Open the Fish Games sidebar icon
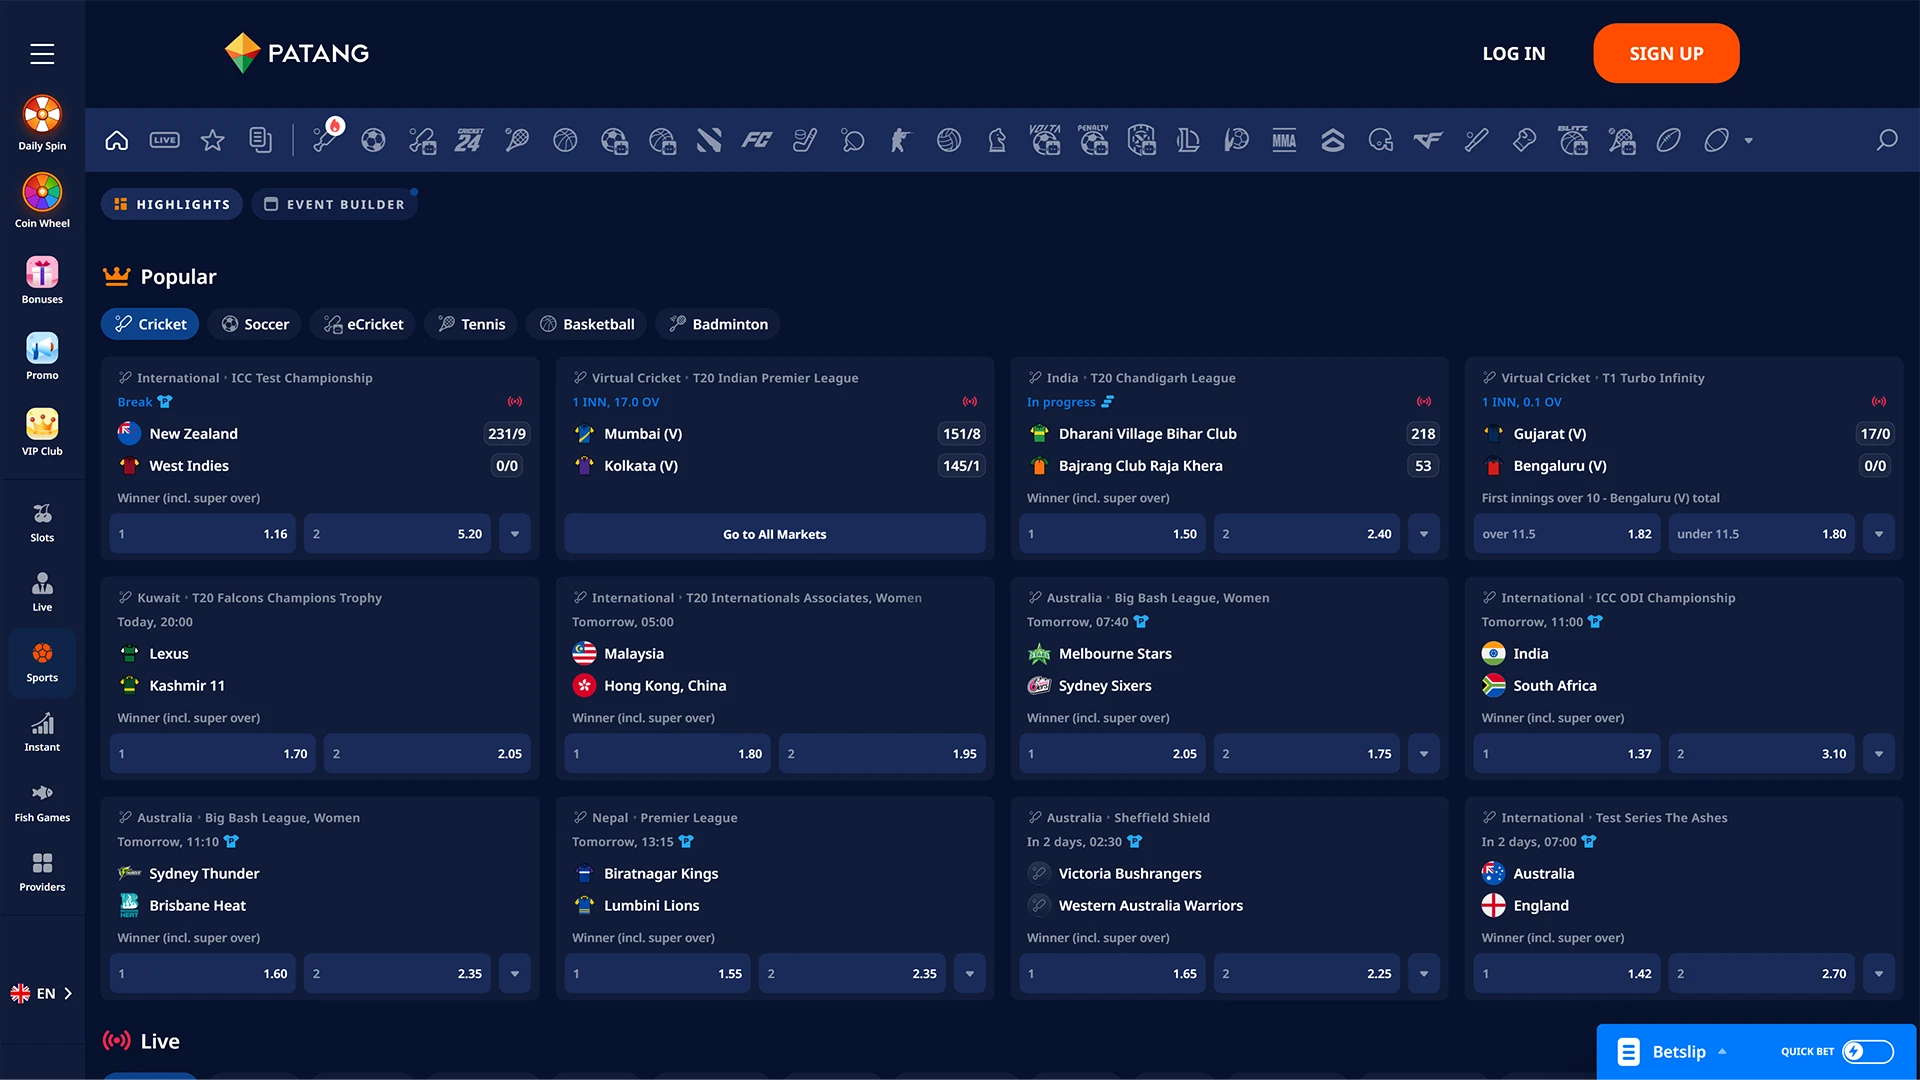 (42, 793)
